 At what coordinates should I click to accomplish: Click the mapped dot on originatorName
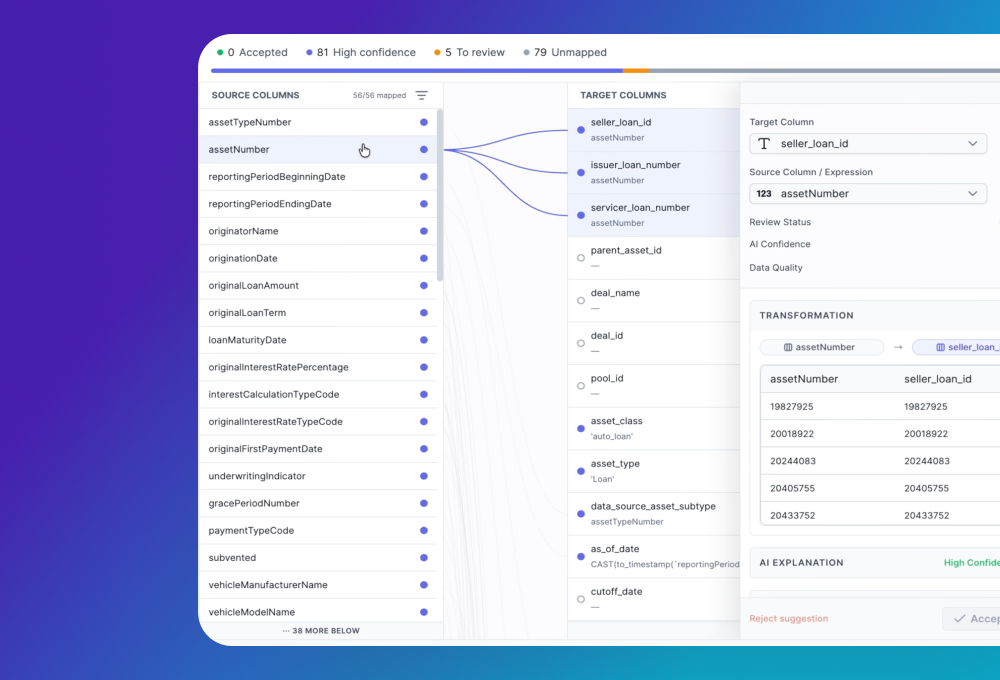(x=423, y=231)
